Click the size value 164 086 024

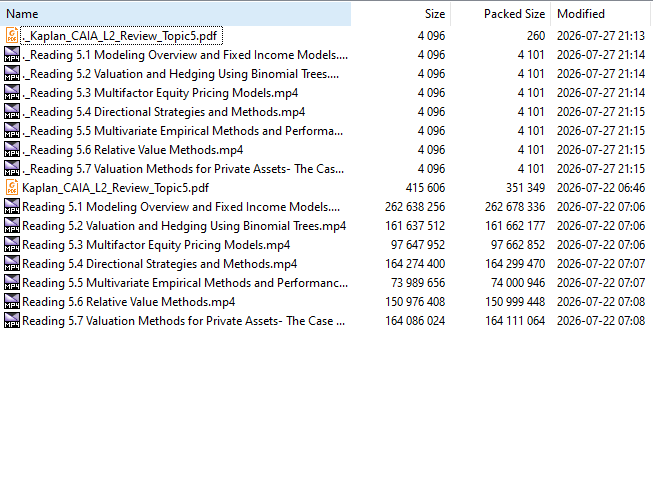[415, 321]
